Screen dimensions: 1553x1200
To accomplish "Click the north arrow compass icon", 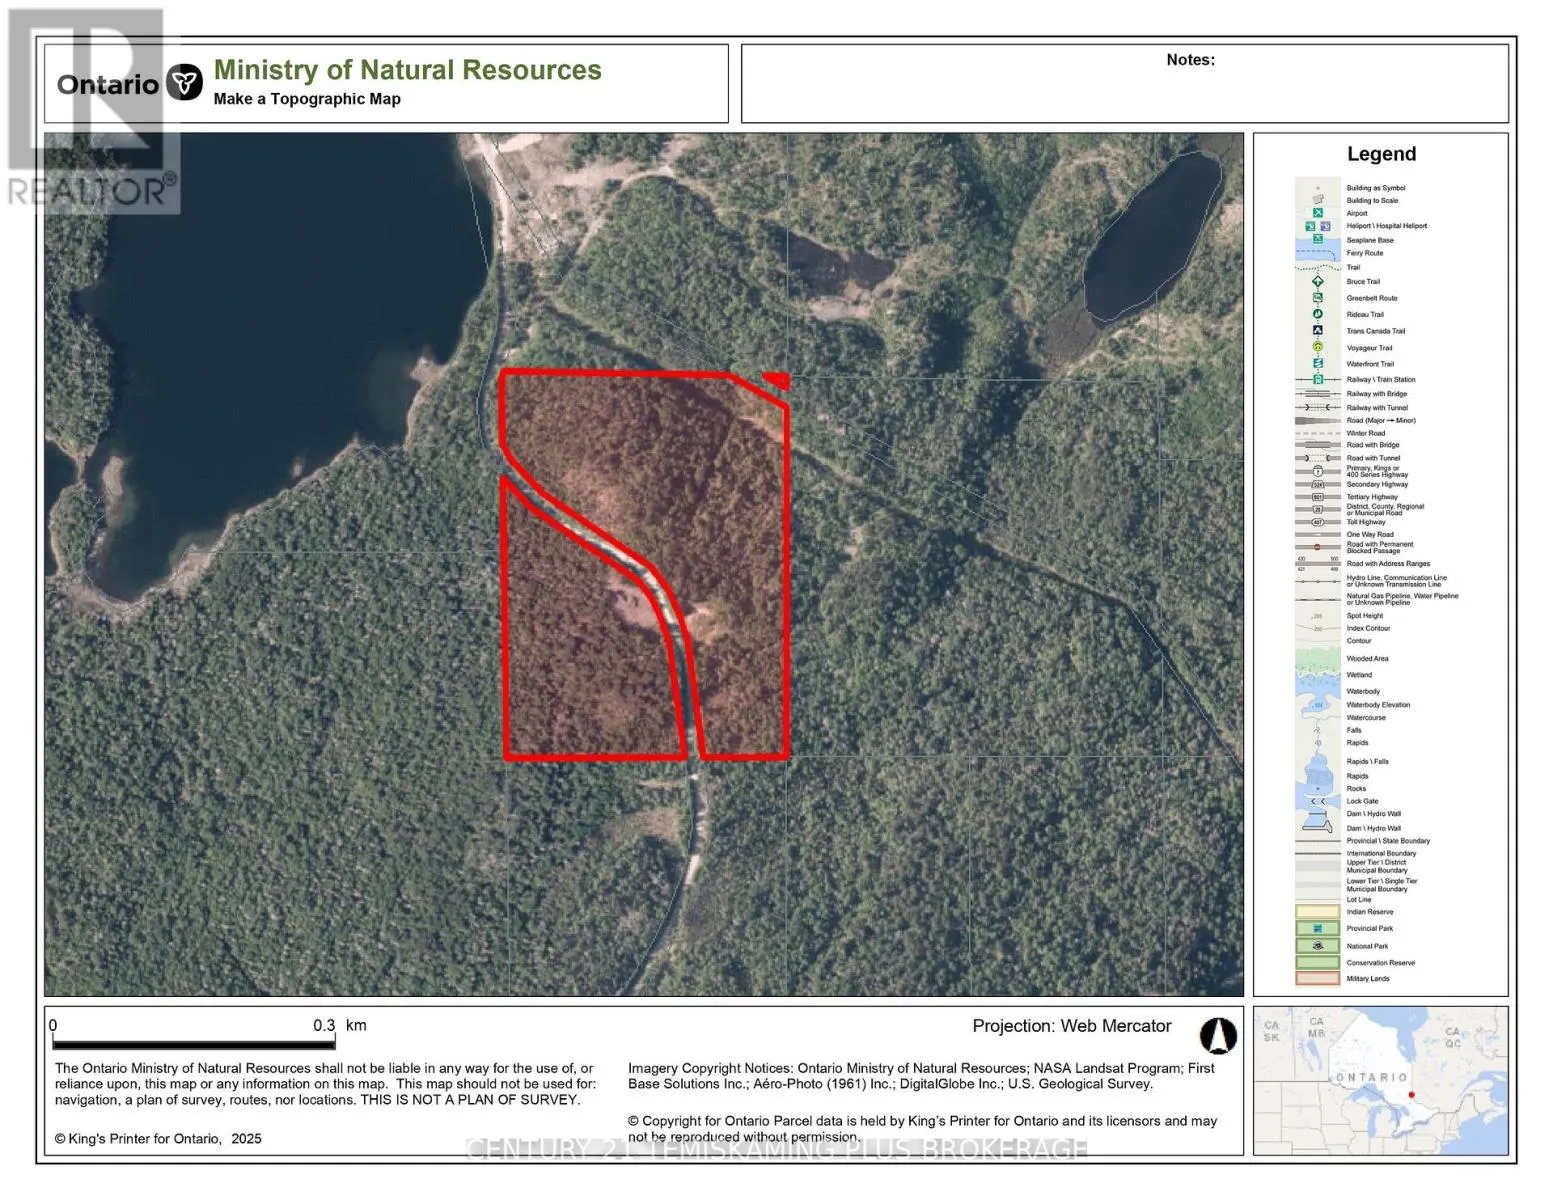I will 1217,1036.
